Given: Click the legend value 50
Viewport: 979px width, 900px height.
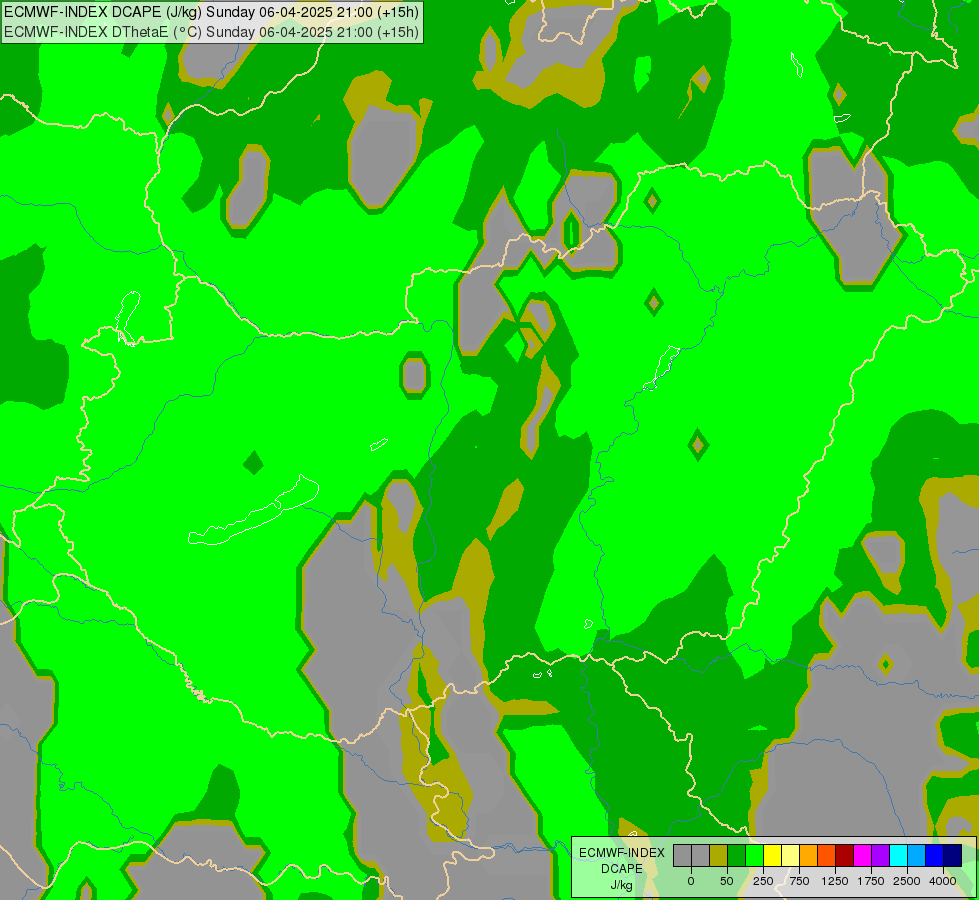Looking at the screenshot, I should (x=727, y=881).
